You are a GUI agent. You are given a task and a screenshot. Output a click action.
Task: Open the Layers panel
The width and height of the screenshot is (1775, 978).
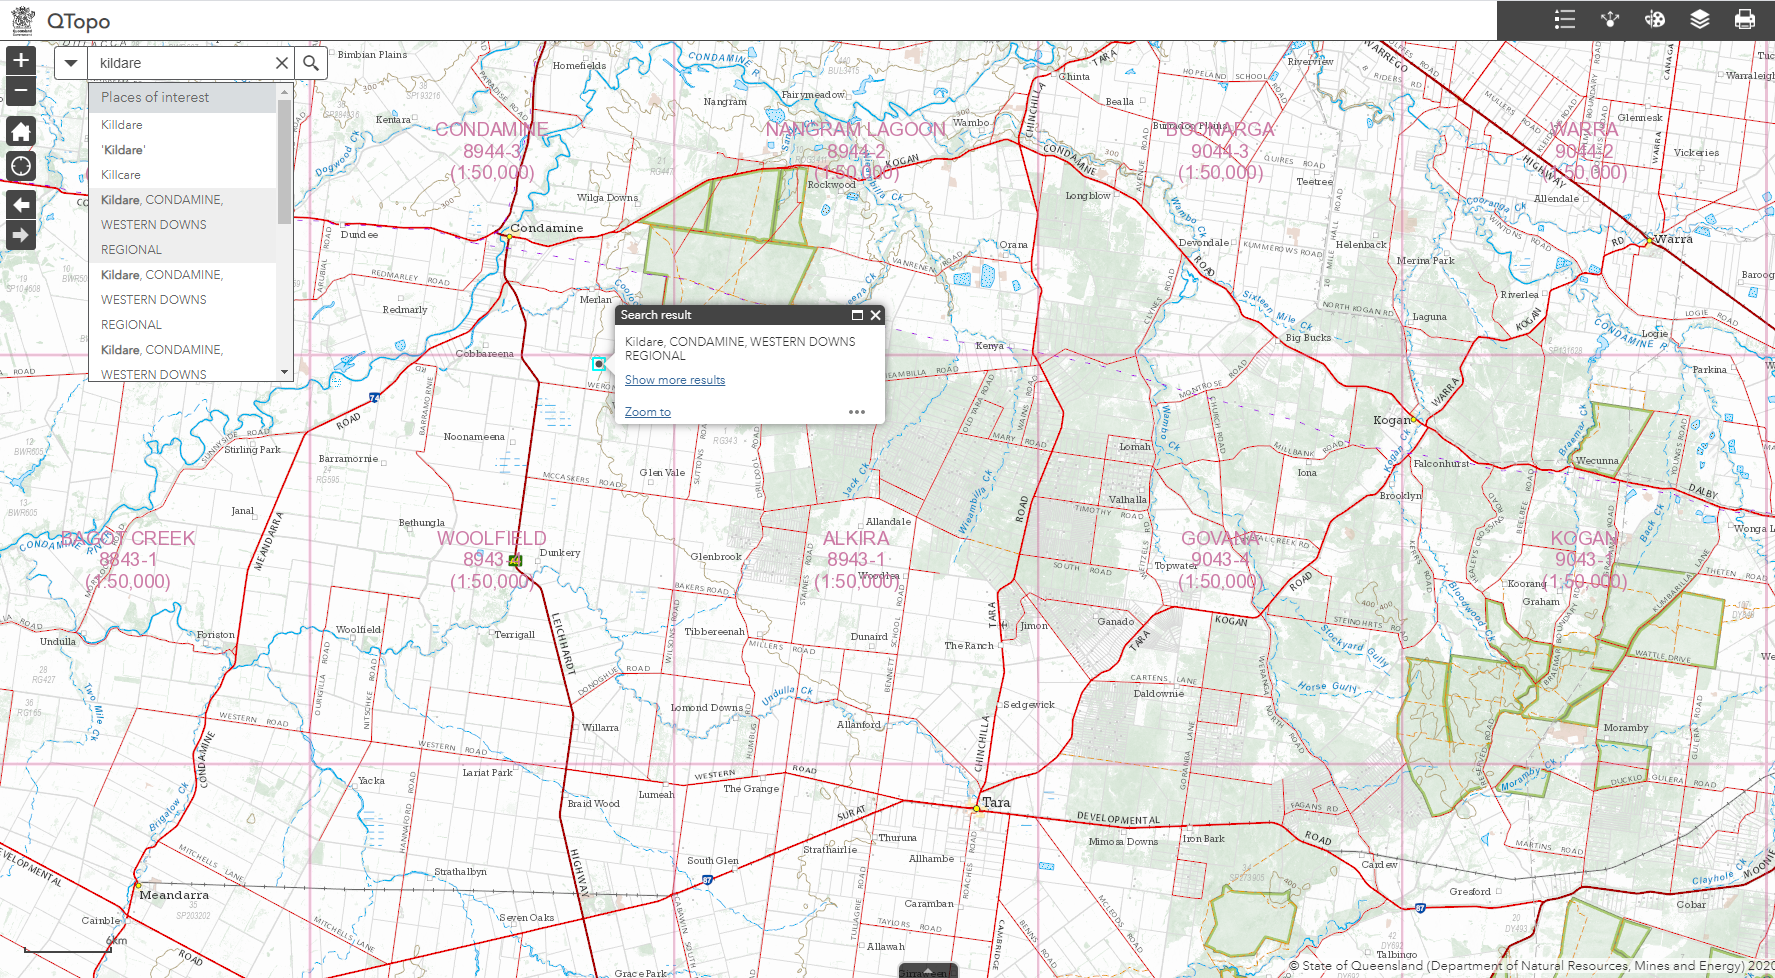[1698, 19]
